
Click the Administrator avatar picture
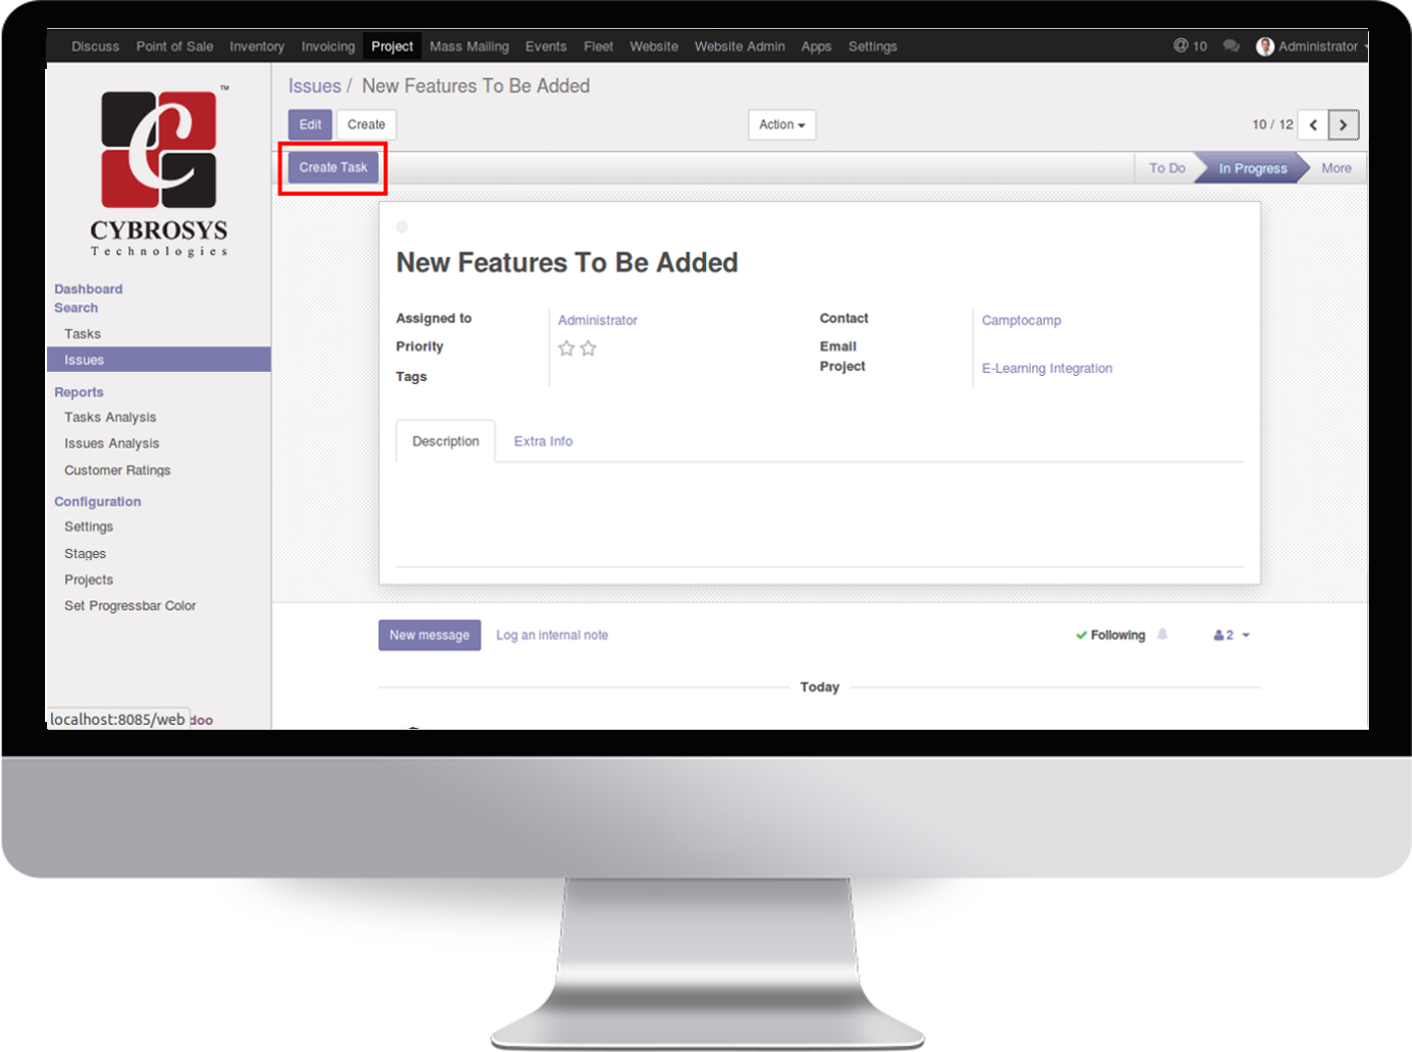(x=1265, y=46)
